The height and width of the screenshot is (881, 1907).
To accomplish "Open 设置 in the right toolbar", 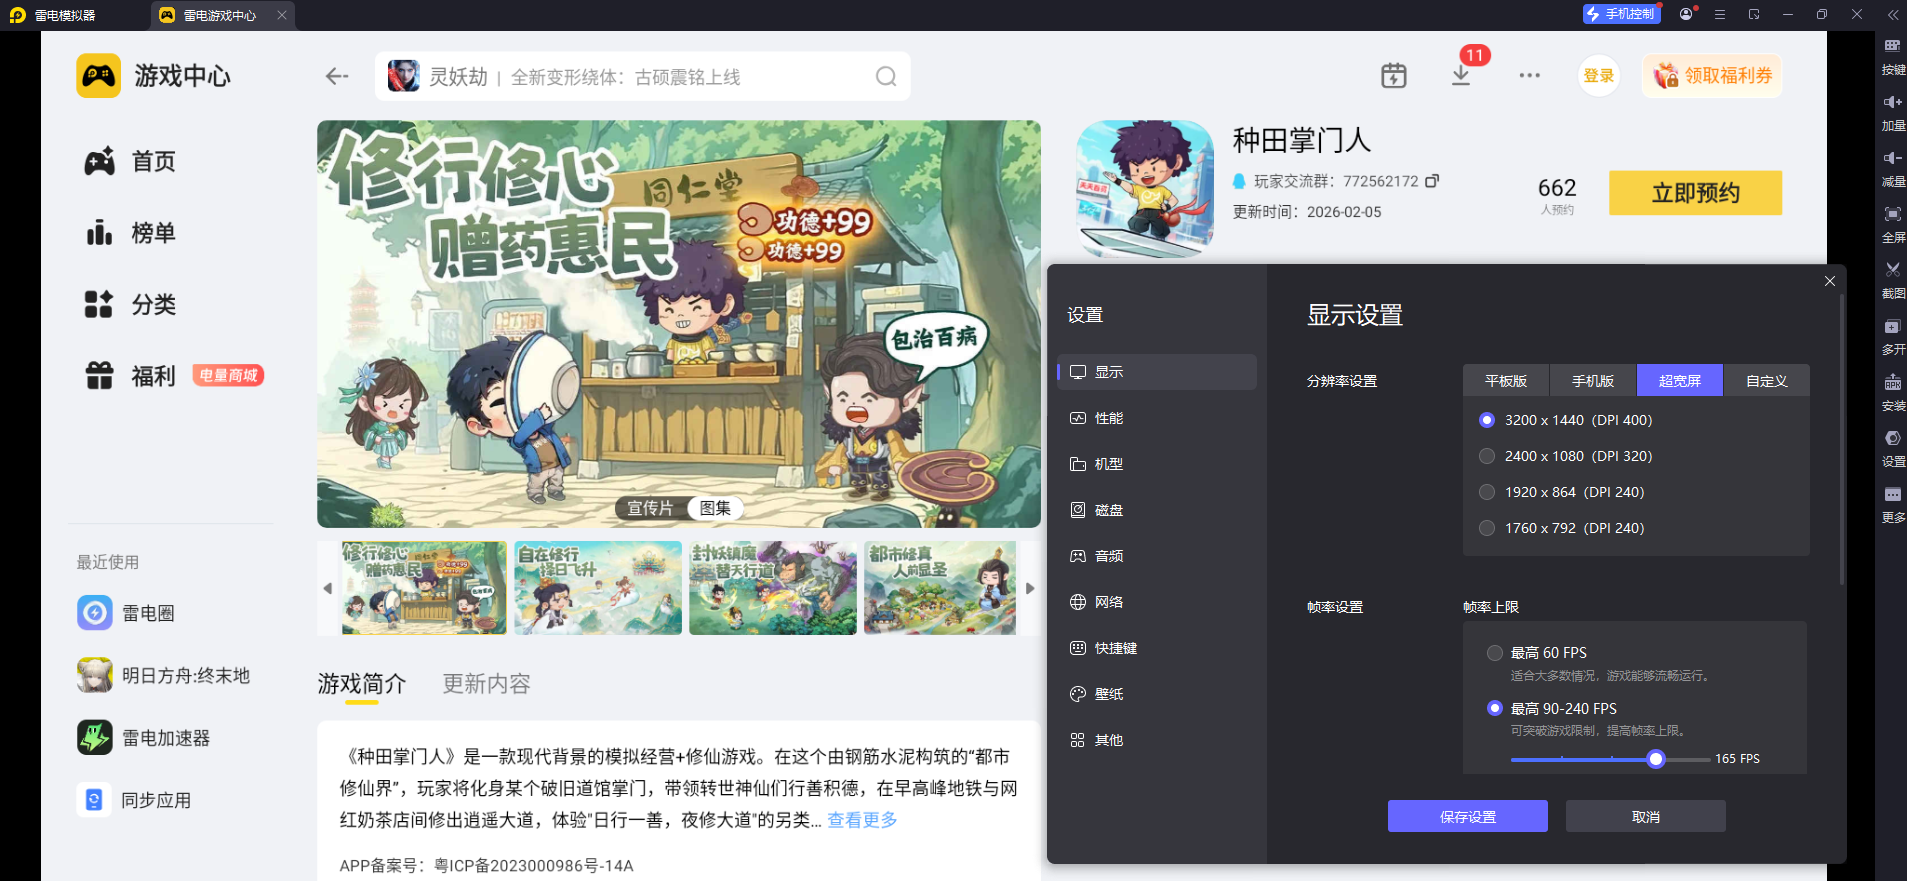I will pyautogui.click(x=1893, y=449).
